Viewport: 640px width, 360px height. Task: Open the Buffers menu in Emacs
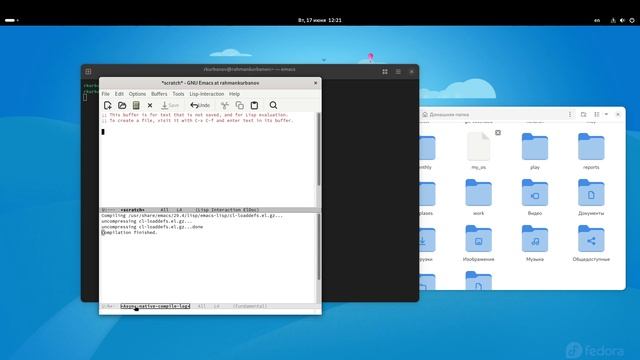pyautogui.click(x=159, y=94)
